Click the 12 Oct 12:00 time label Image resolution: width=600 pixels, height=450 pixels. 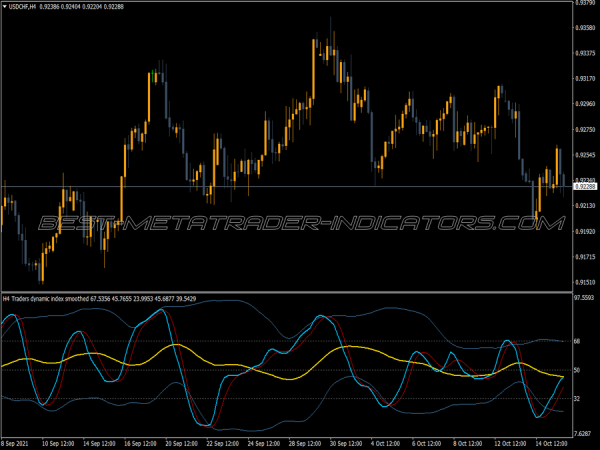coord(510,444)
